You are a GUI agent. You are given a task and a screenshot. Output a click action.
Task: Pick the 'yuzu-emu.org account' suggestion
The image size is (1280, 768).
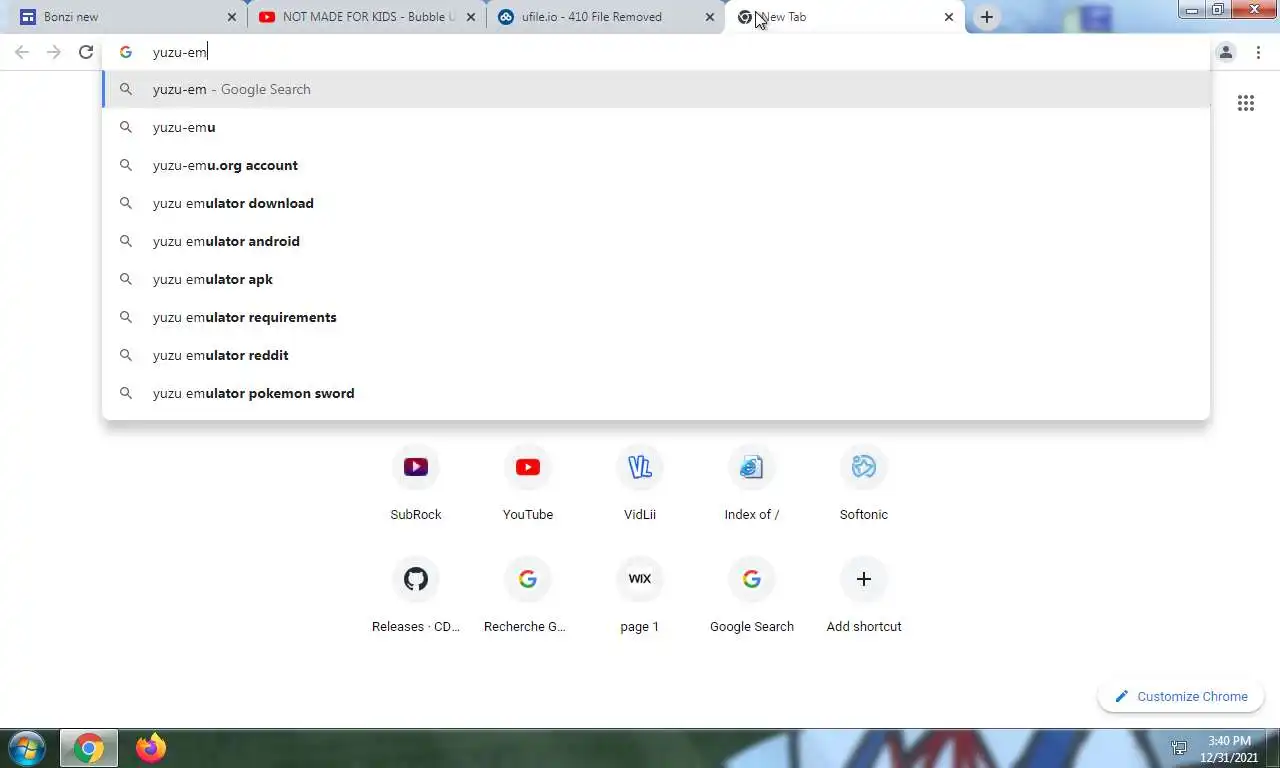click(x=656, y=165)
